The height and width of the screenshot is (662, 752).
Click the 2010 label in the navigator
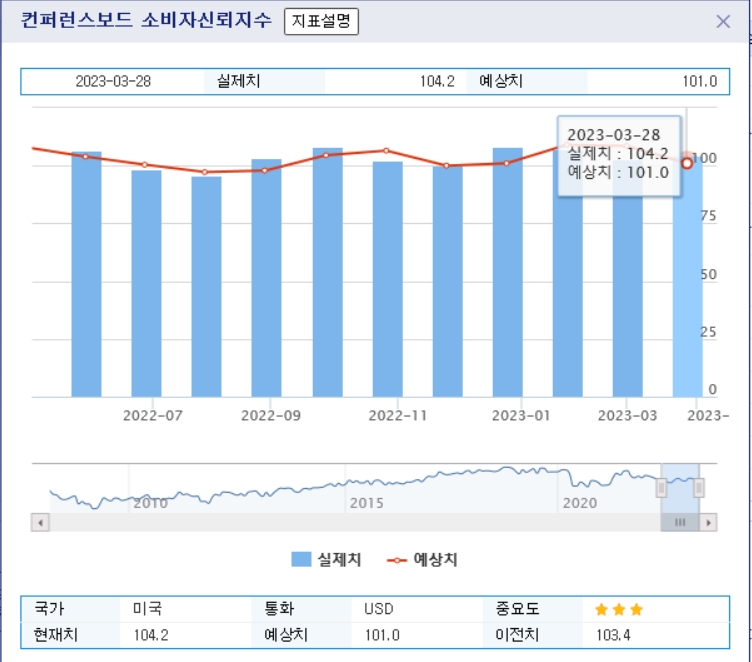tap(151, 503)
